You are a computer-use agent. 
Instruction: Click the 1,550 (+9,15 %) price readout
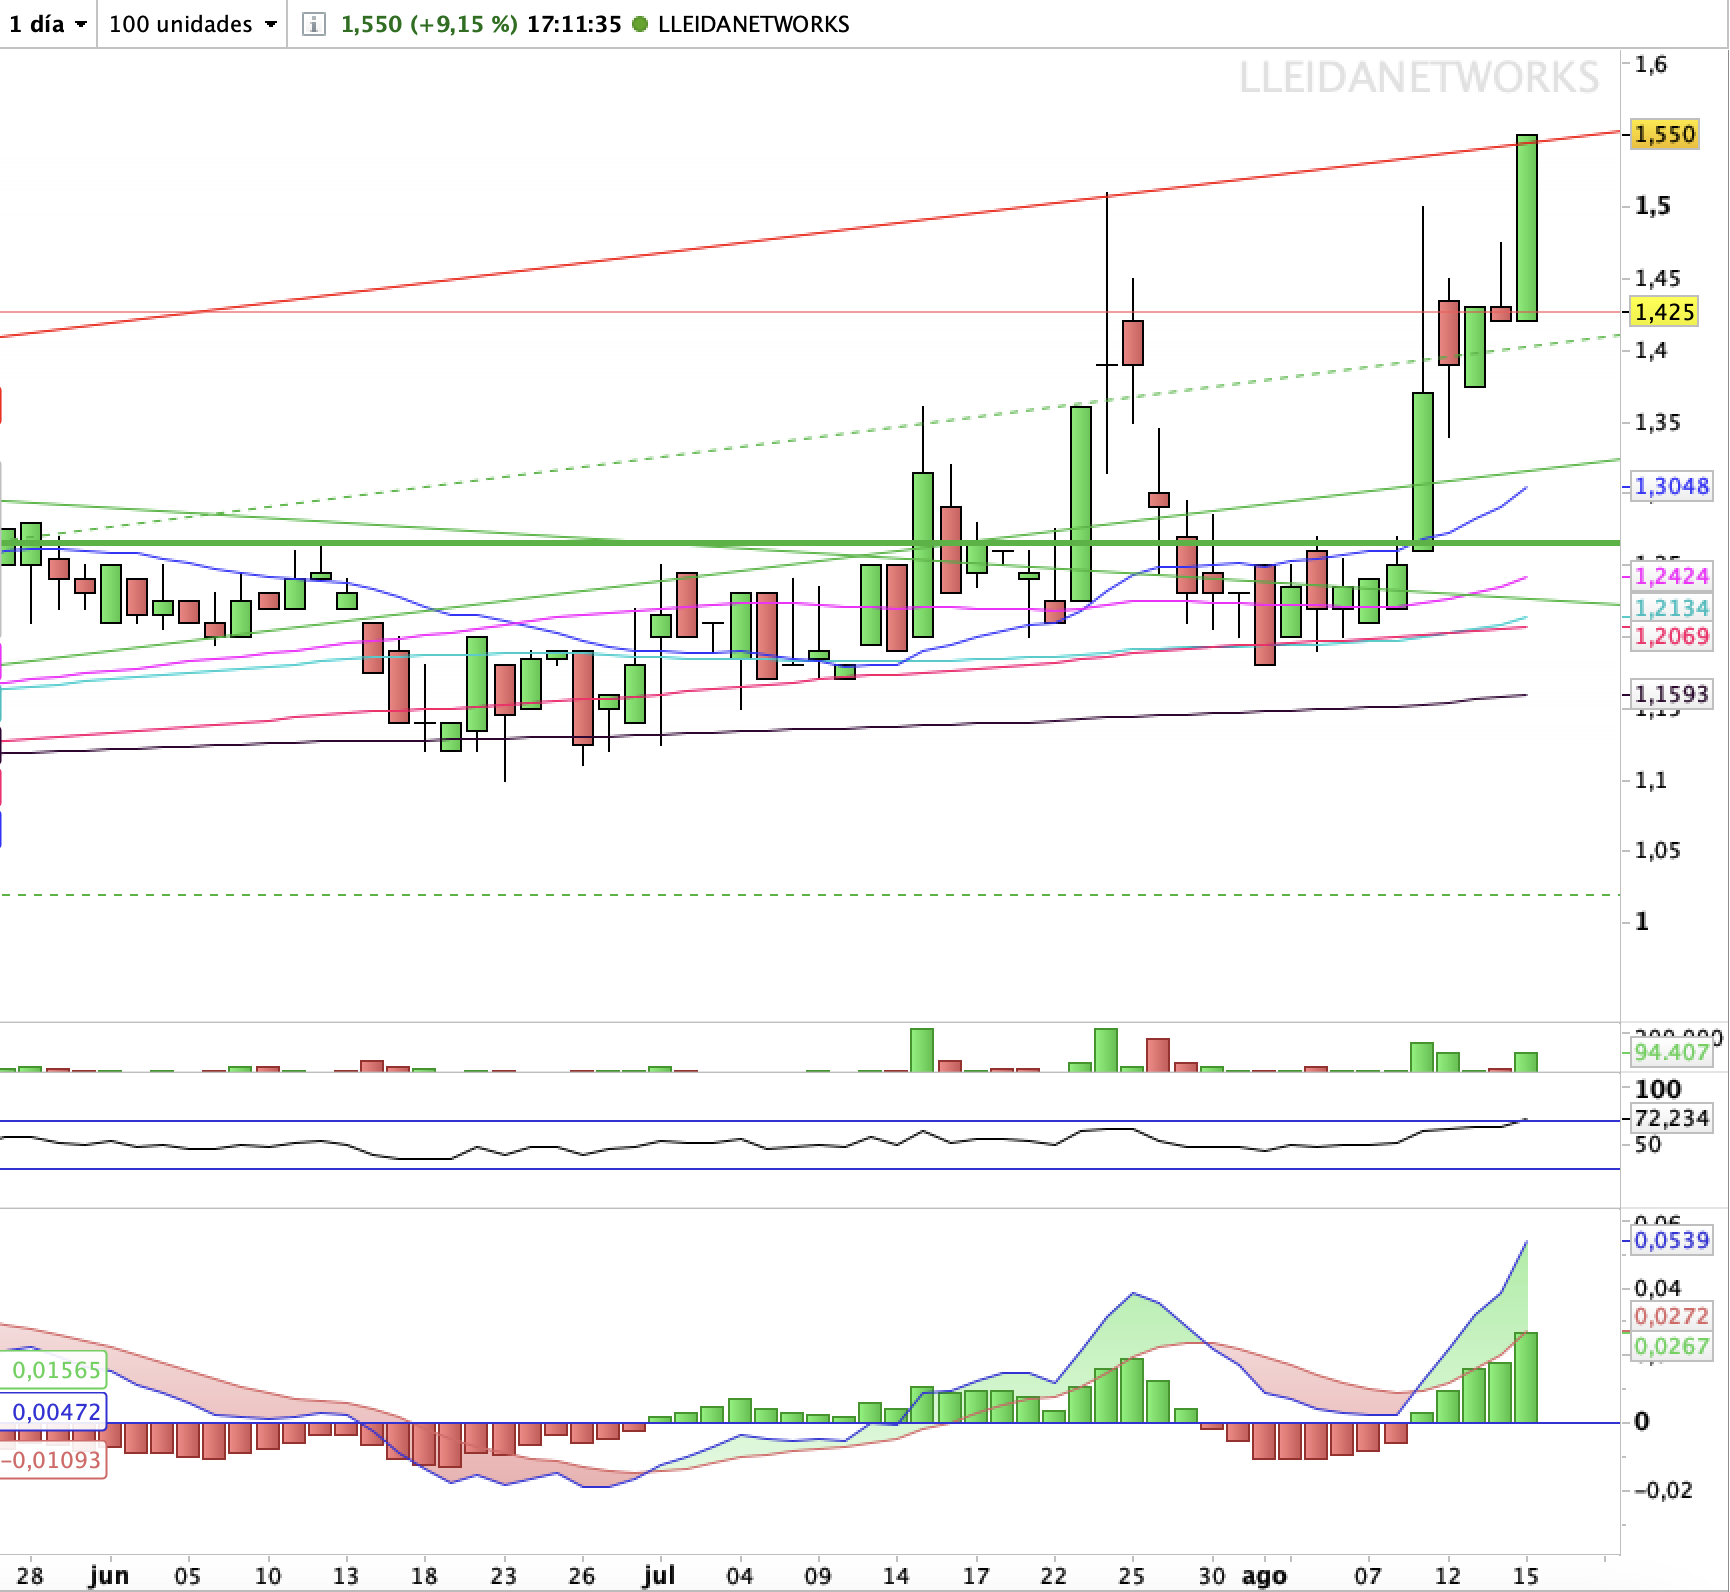[x=429, y=24]
